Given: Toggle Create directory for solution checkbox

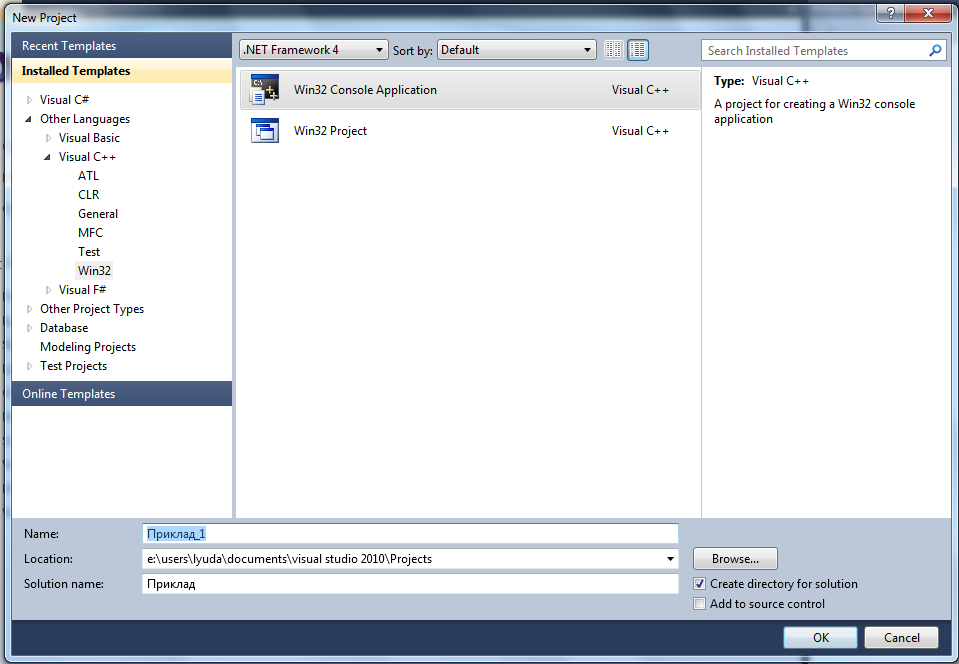Looking at the screenshot, I should click(700, 584).
